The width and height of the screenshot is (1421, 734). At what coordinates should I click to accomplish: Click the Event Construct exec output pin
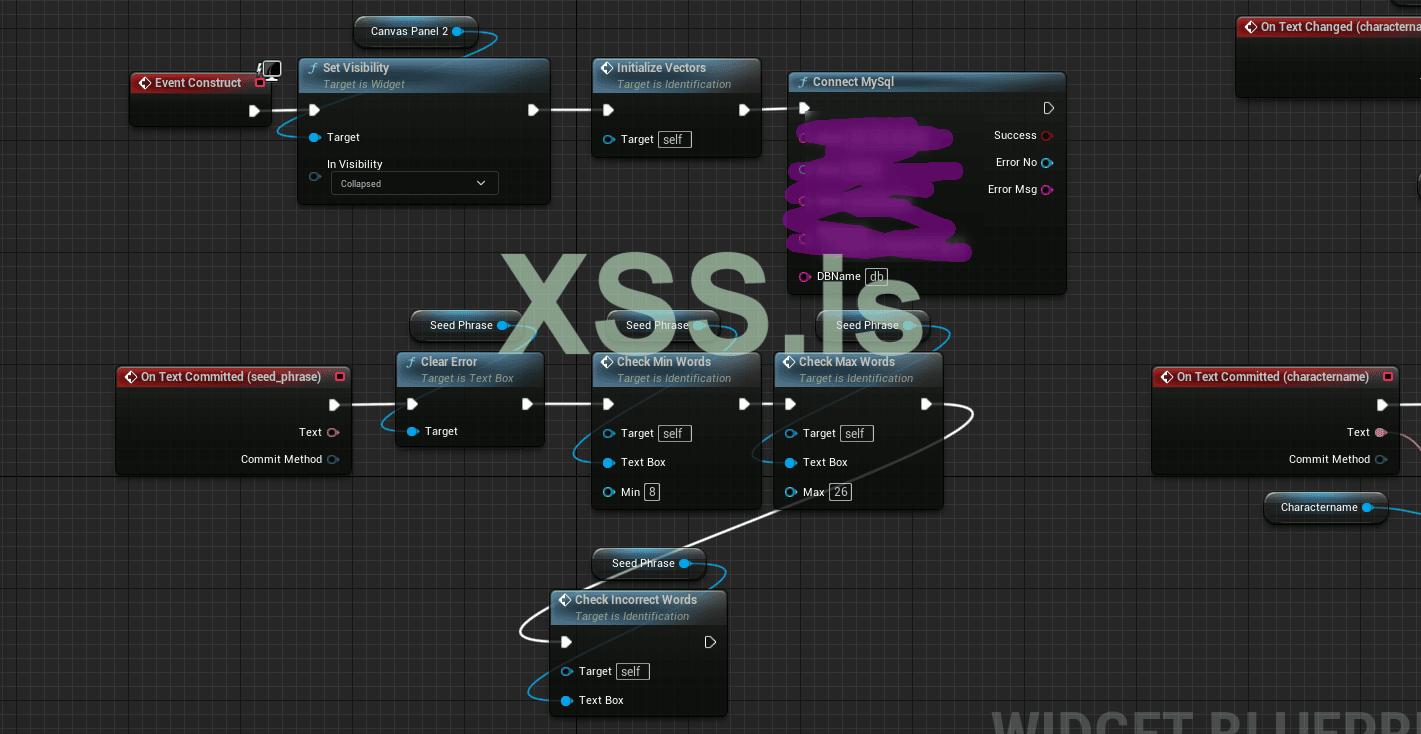(x=255, y=111)
